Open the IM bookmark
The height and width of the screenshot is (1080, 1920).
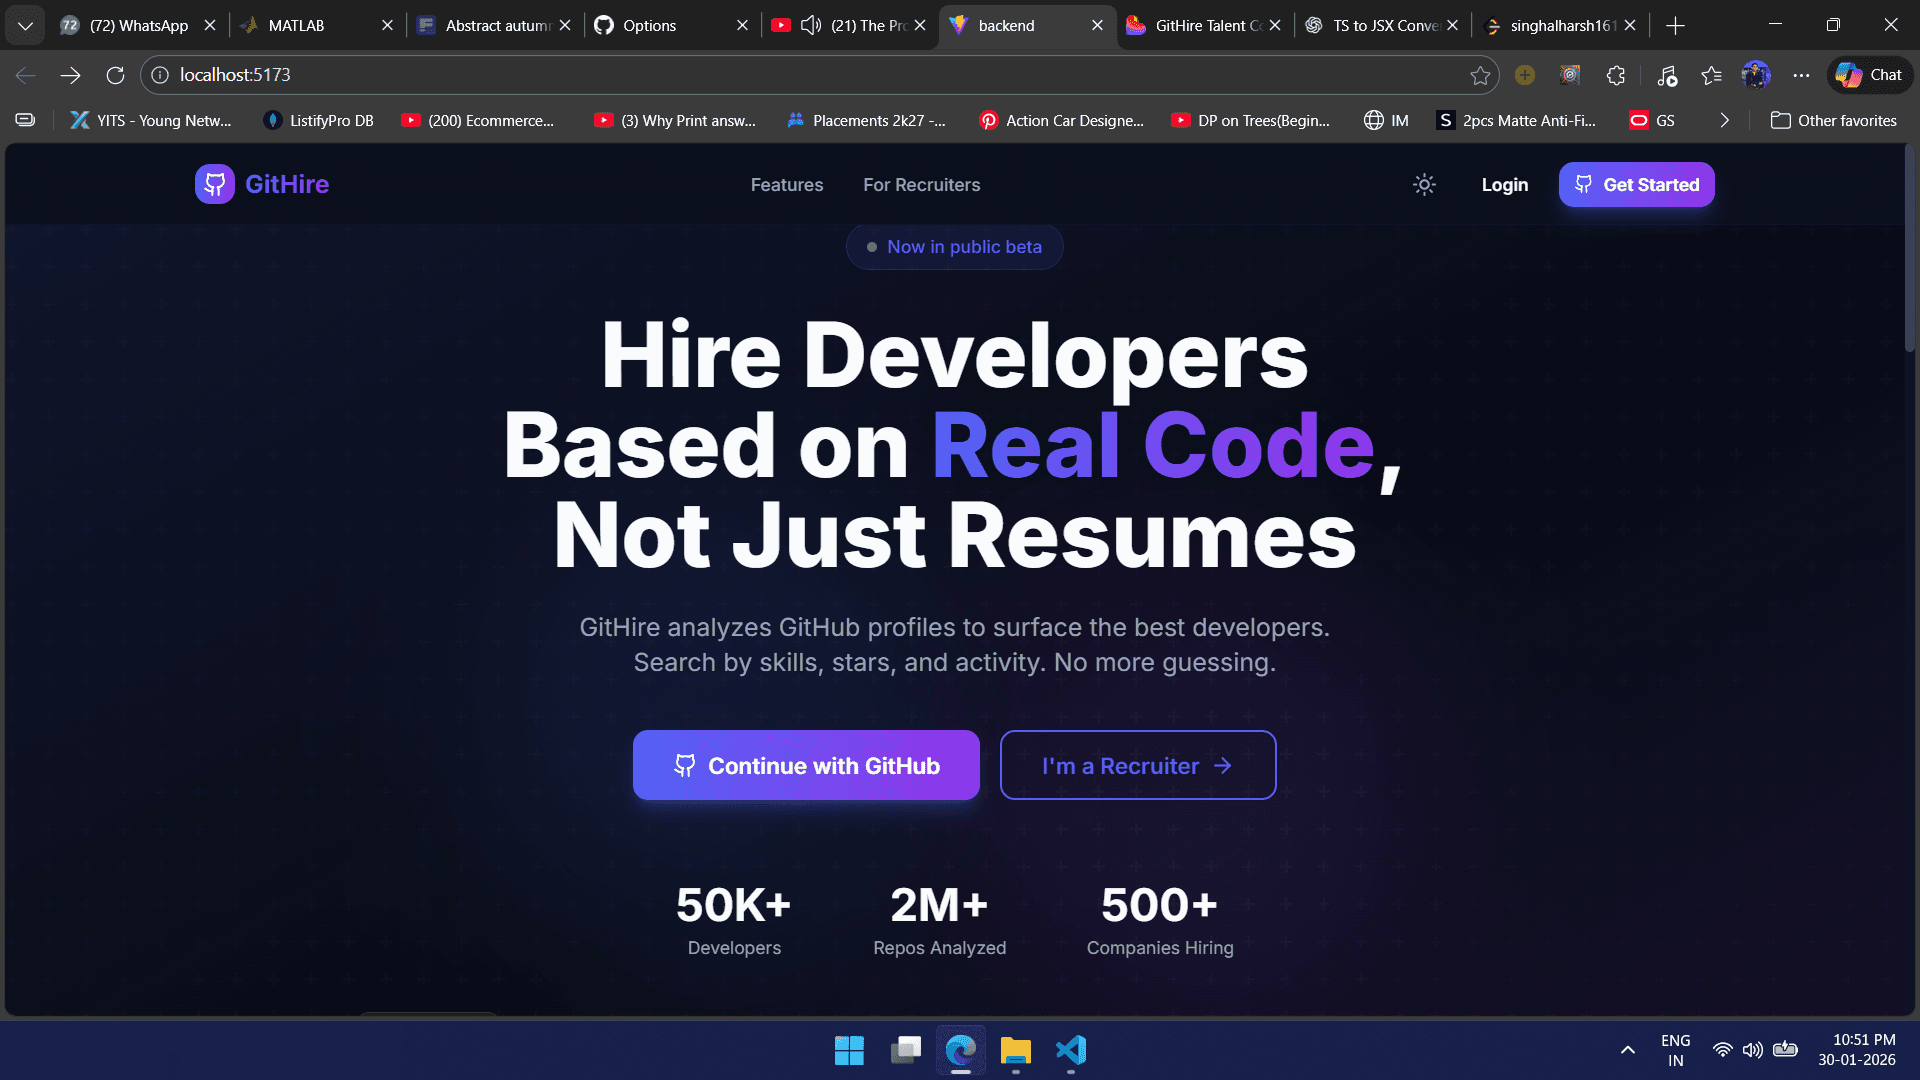1386,121
